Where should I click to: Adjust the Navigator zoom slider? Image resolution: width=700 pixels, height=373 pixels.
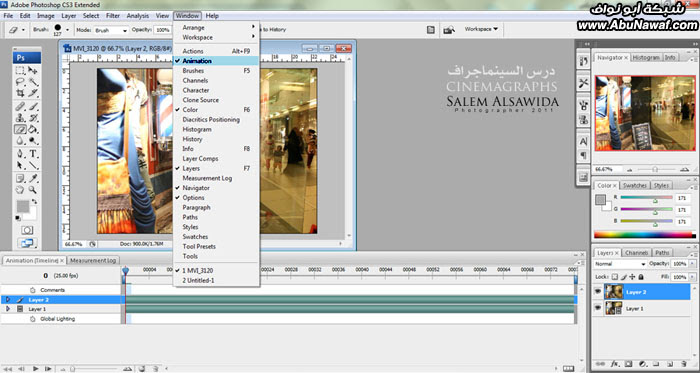coord(655,170)
